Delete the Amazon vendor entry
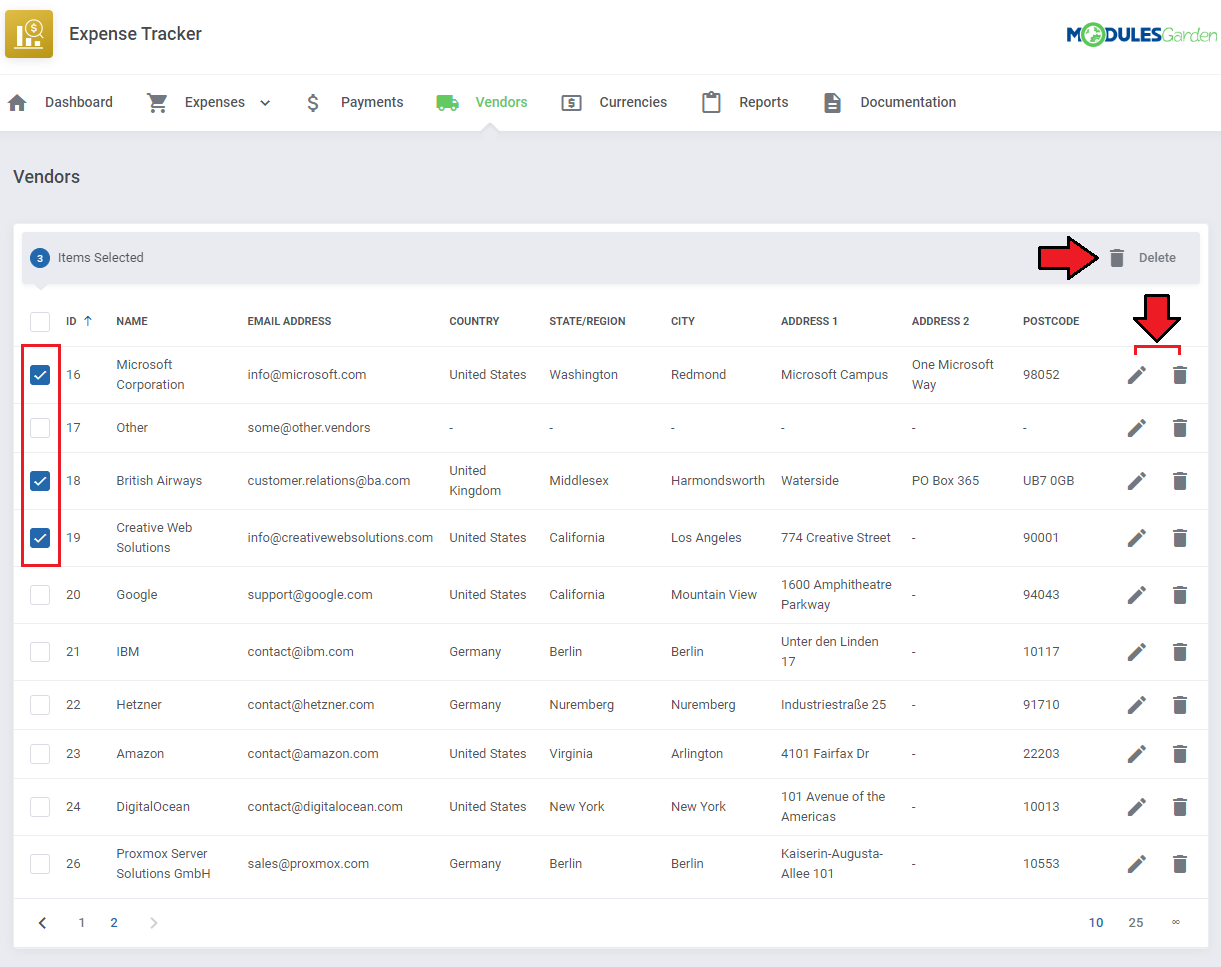 [1180, 754]
